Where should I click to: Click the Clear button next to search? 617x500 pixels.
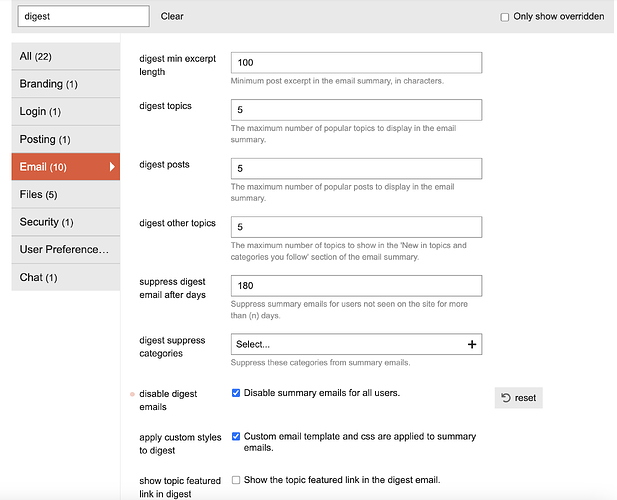click(172, 16)
